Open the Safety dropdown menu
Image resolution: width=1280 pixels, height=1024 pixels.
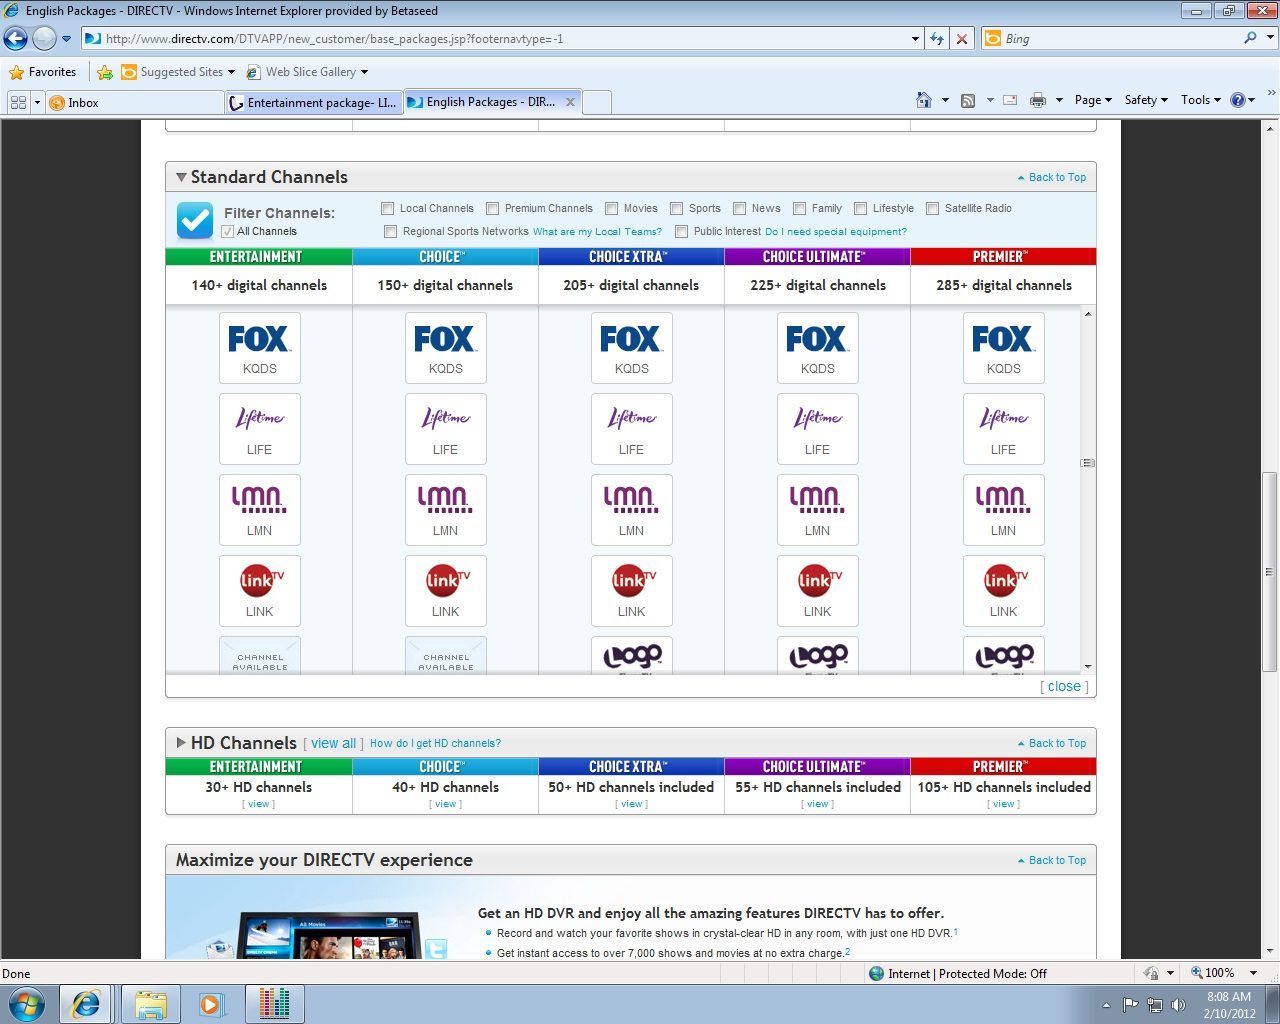1146,100
